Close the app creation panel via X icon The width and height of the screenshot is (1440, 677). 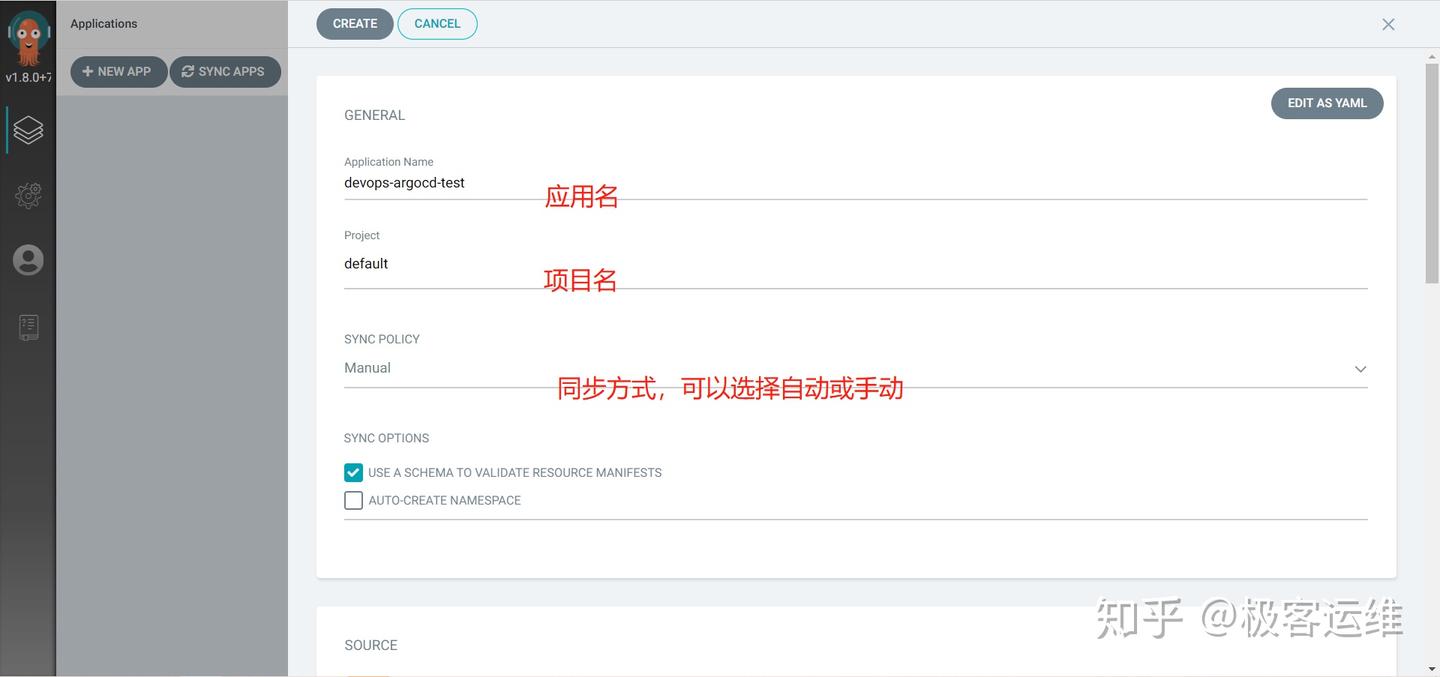pos(1388,24)
